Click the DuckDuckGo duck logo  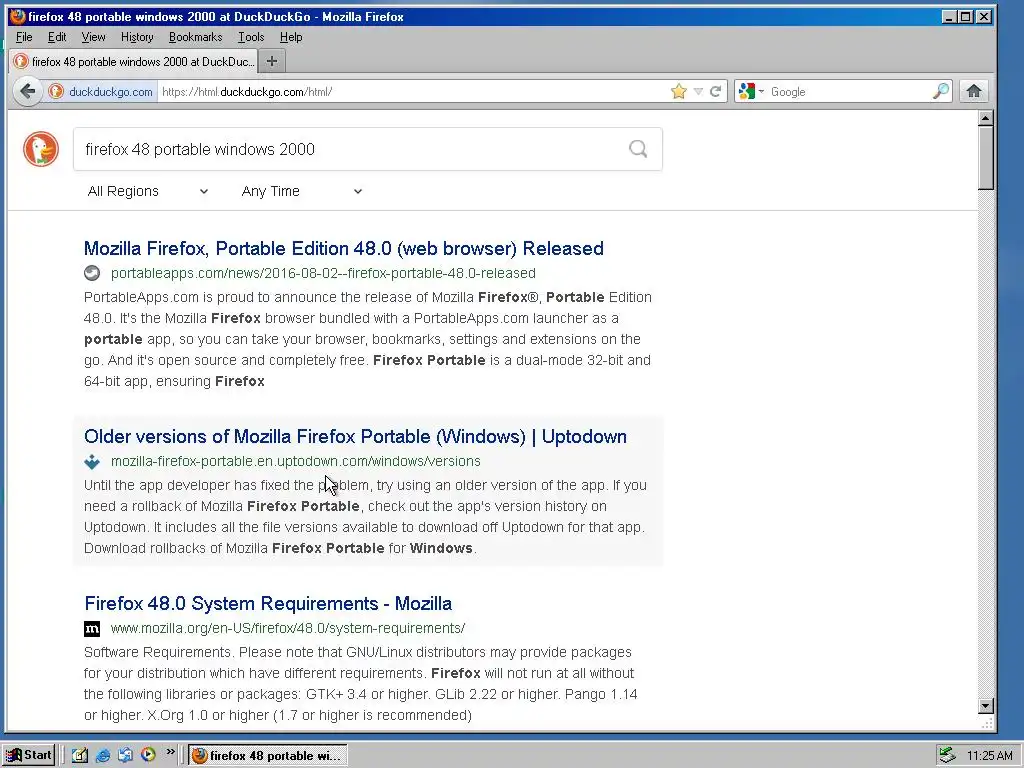40,149
